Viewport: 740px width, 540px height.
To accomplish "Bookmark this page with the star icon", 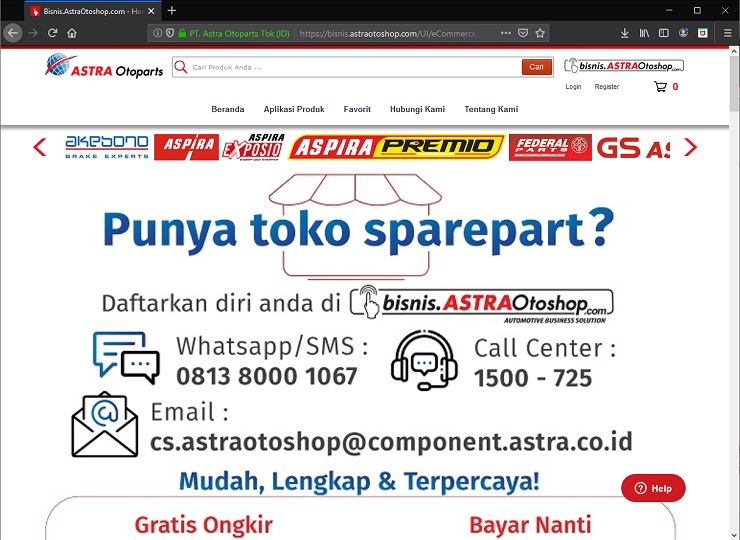I will (x=540, y=33).
